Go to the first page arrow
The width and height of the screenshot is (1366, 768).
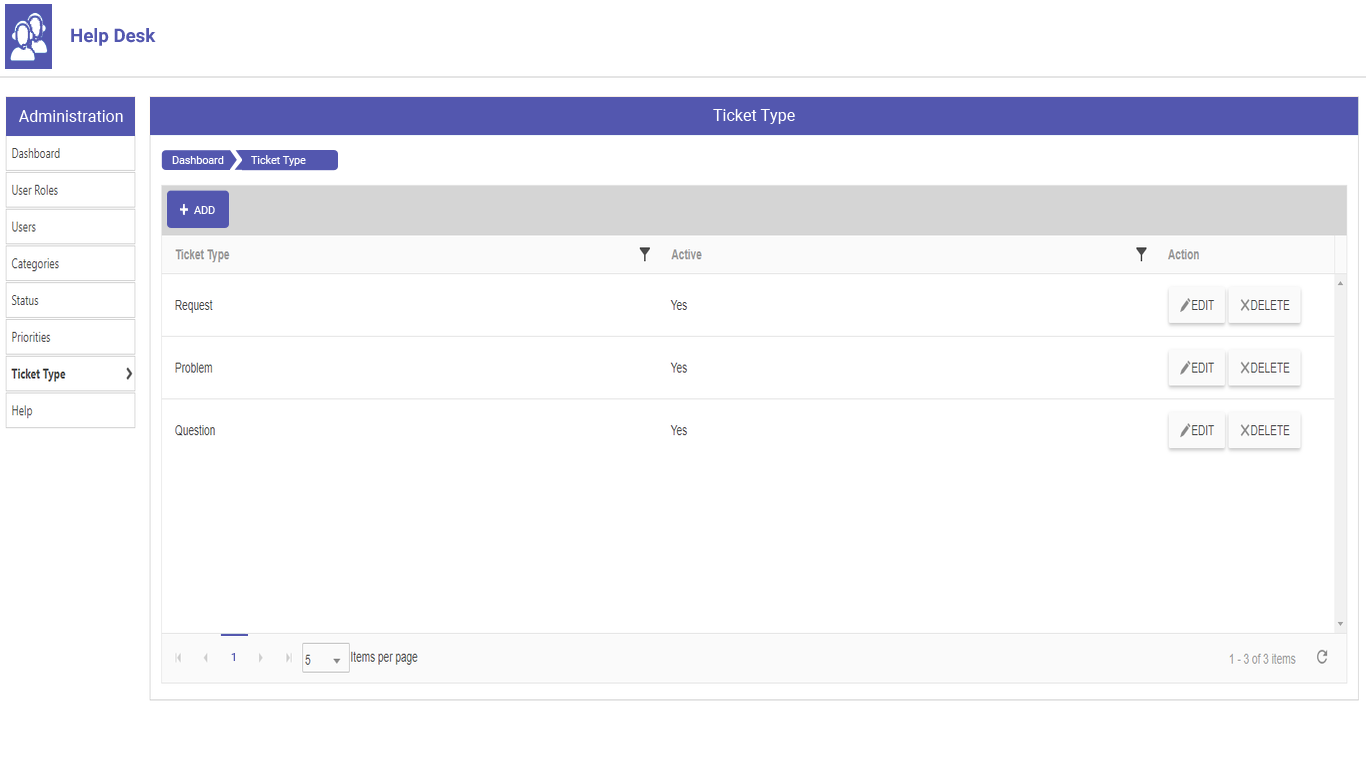[179, 658]
